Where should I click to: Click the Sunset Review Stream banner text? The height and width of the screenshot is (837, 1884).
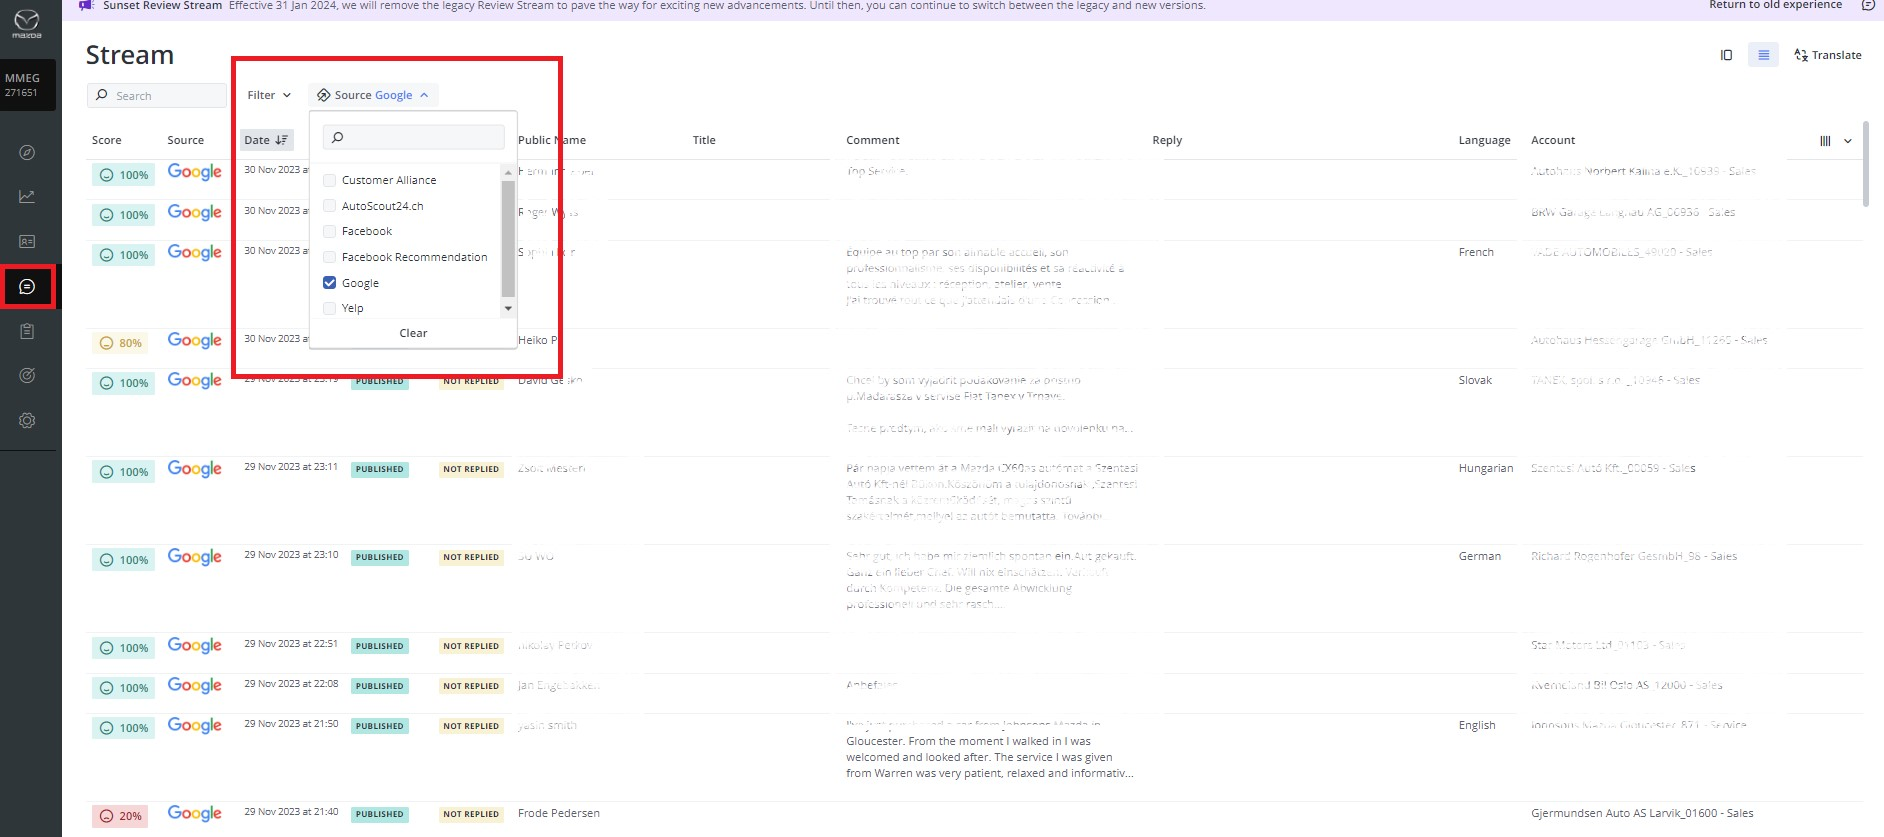(x=162, y=5)
